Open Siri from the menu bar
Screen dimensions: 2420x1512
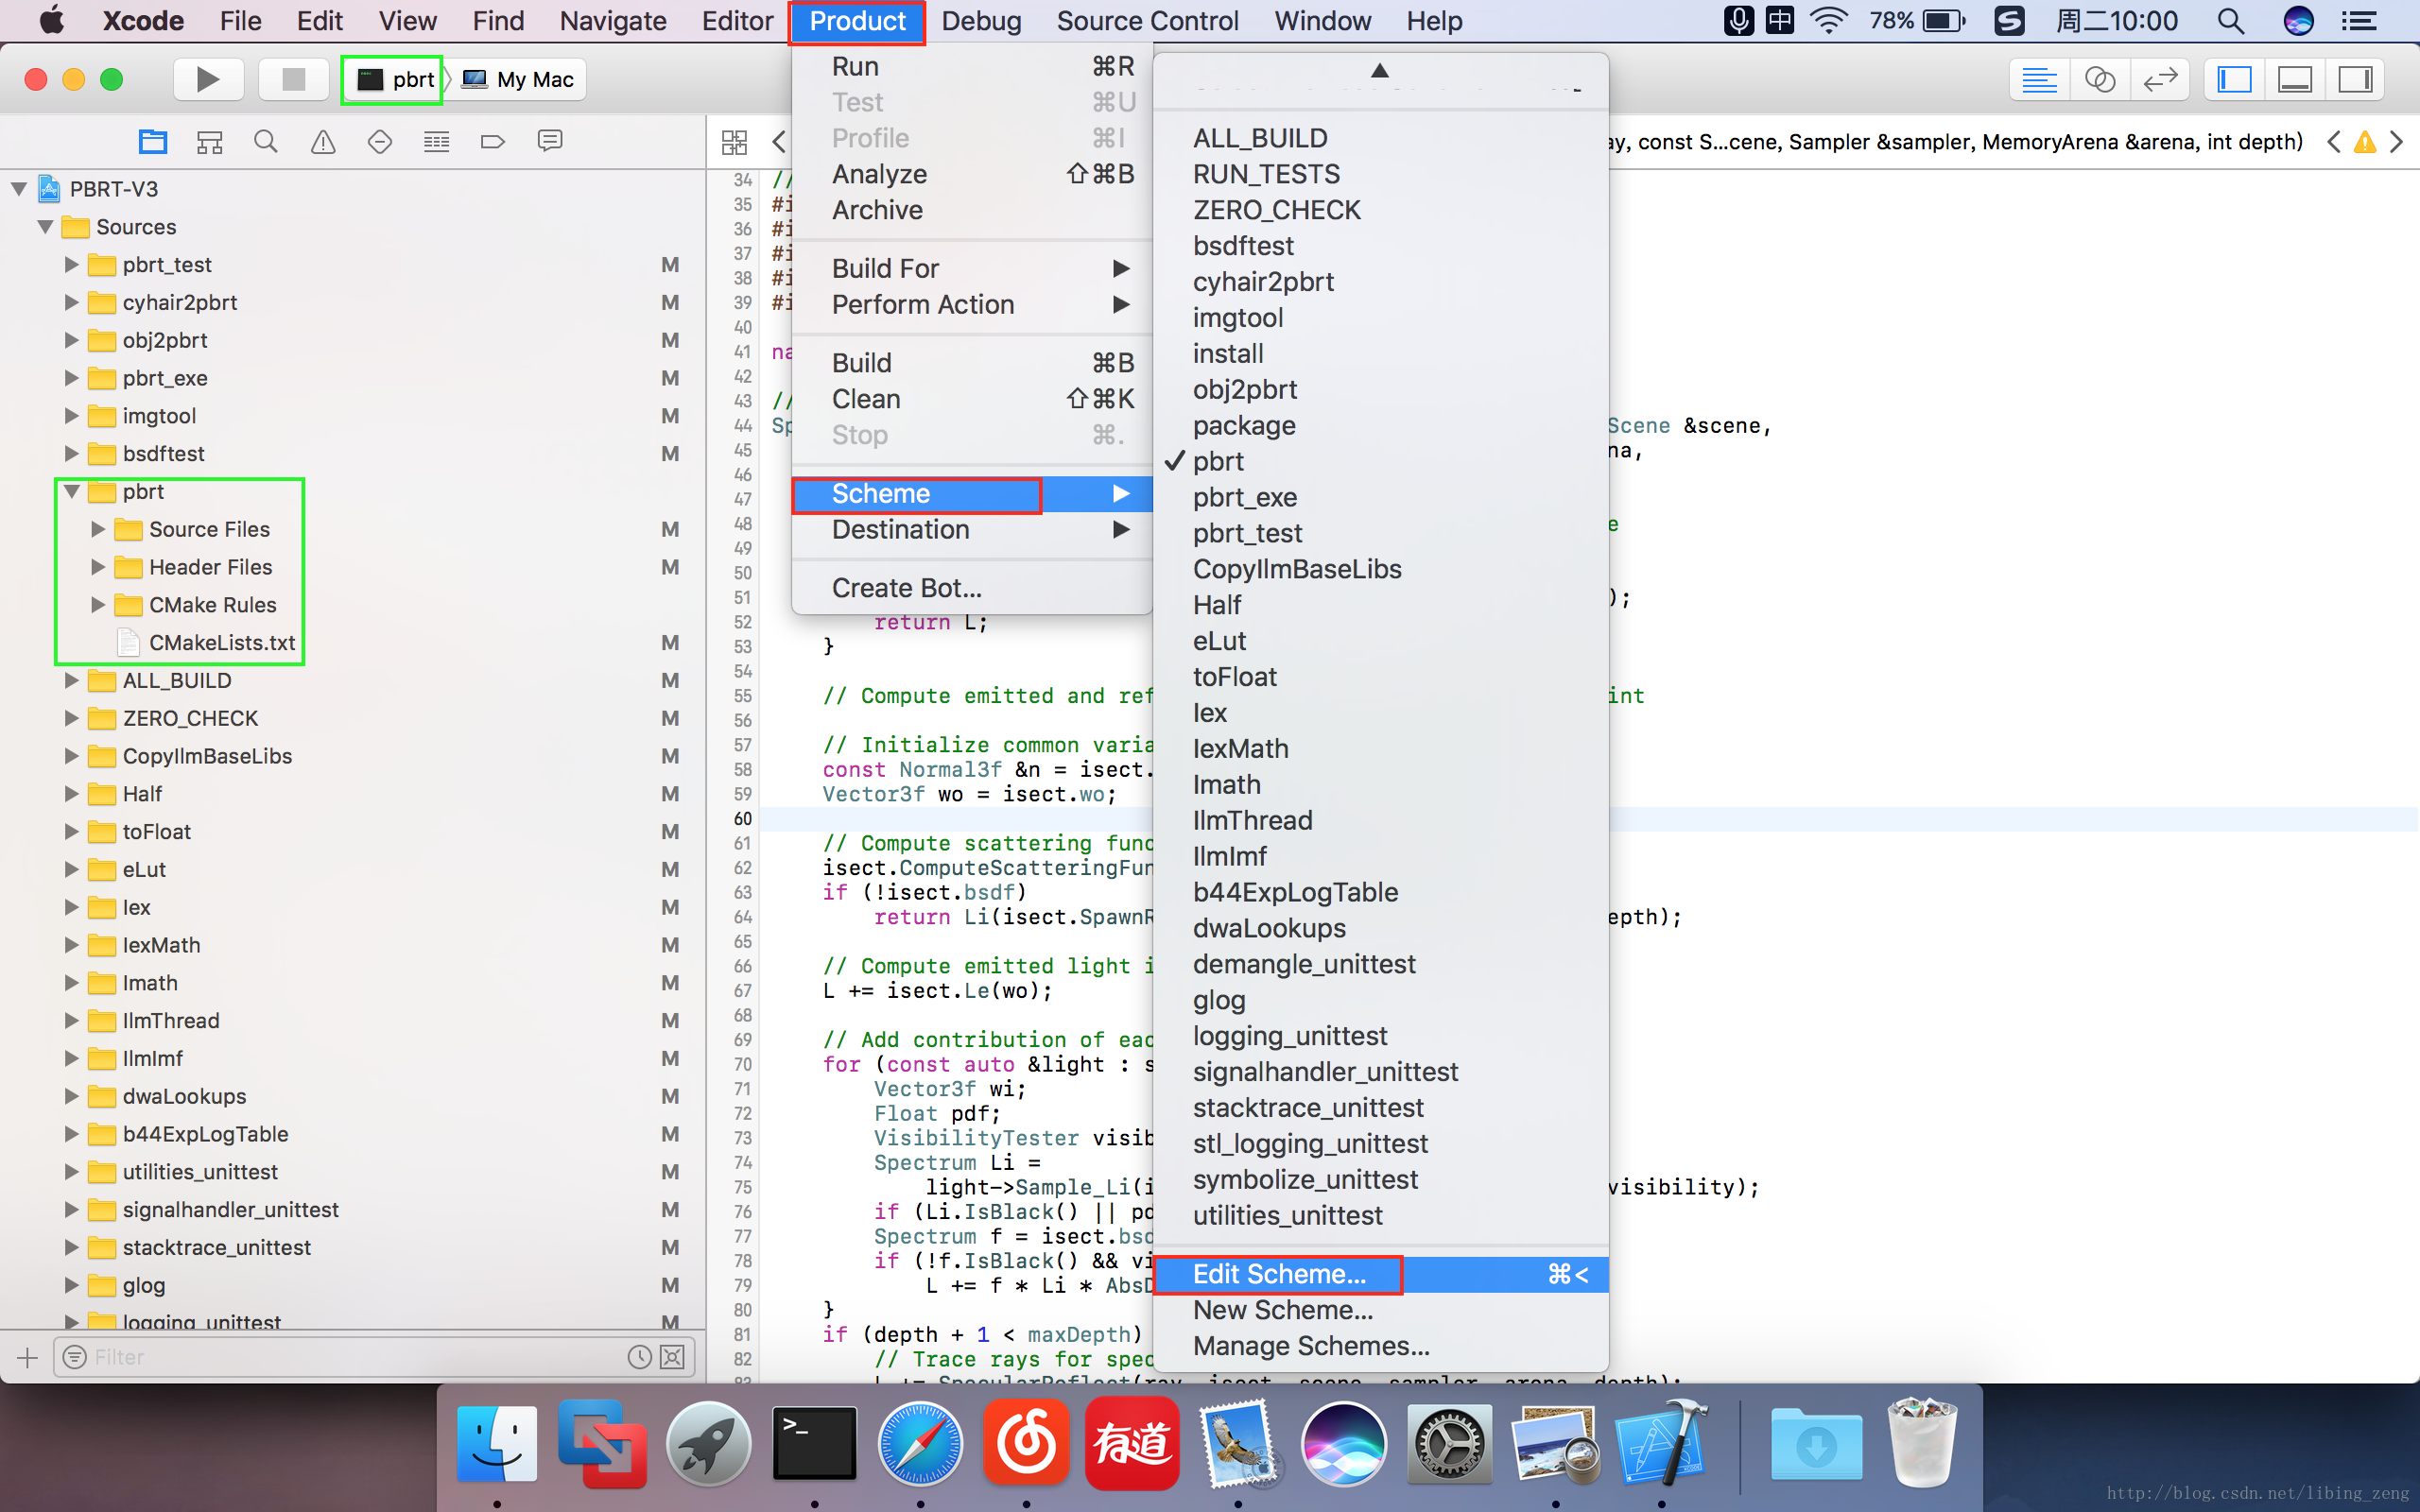point(2299,21)
